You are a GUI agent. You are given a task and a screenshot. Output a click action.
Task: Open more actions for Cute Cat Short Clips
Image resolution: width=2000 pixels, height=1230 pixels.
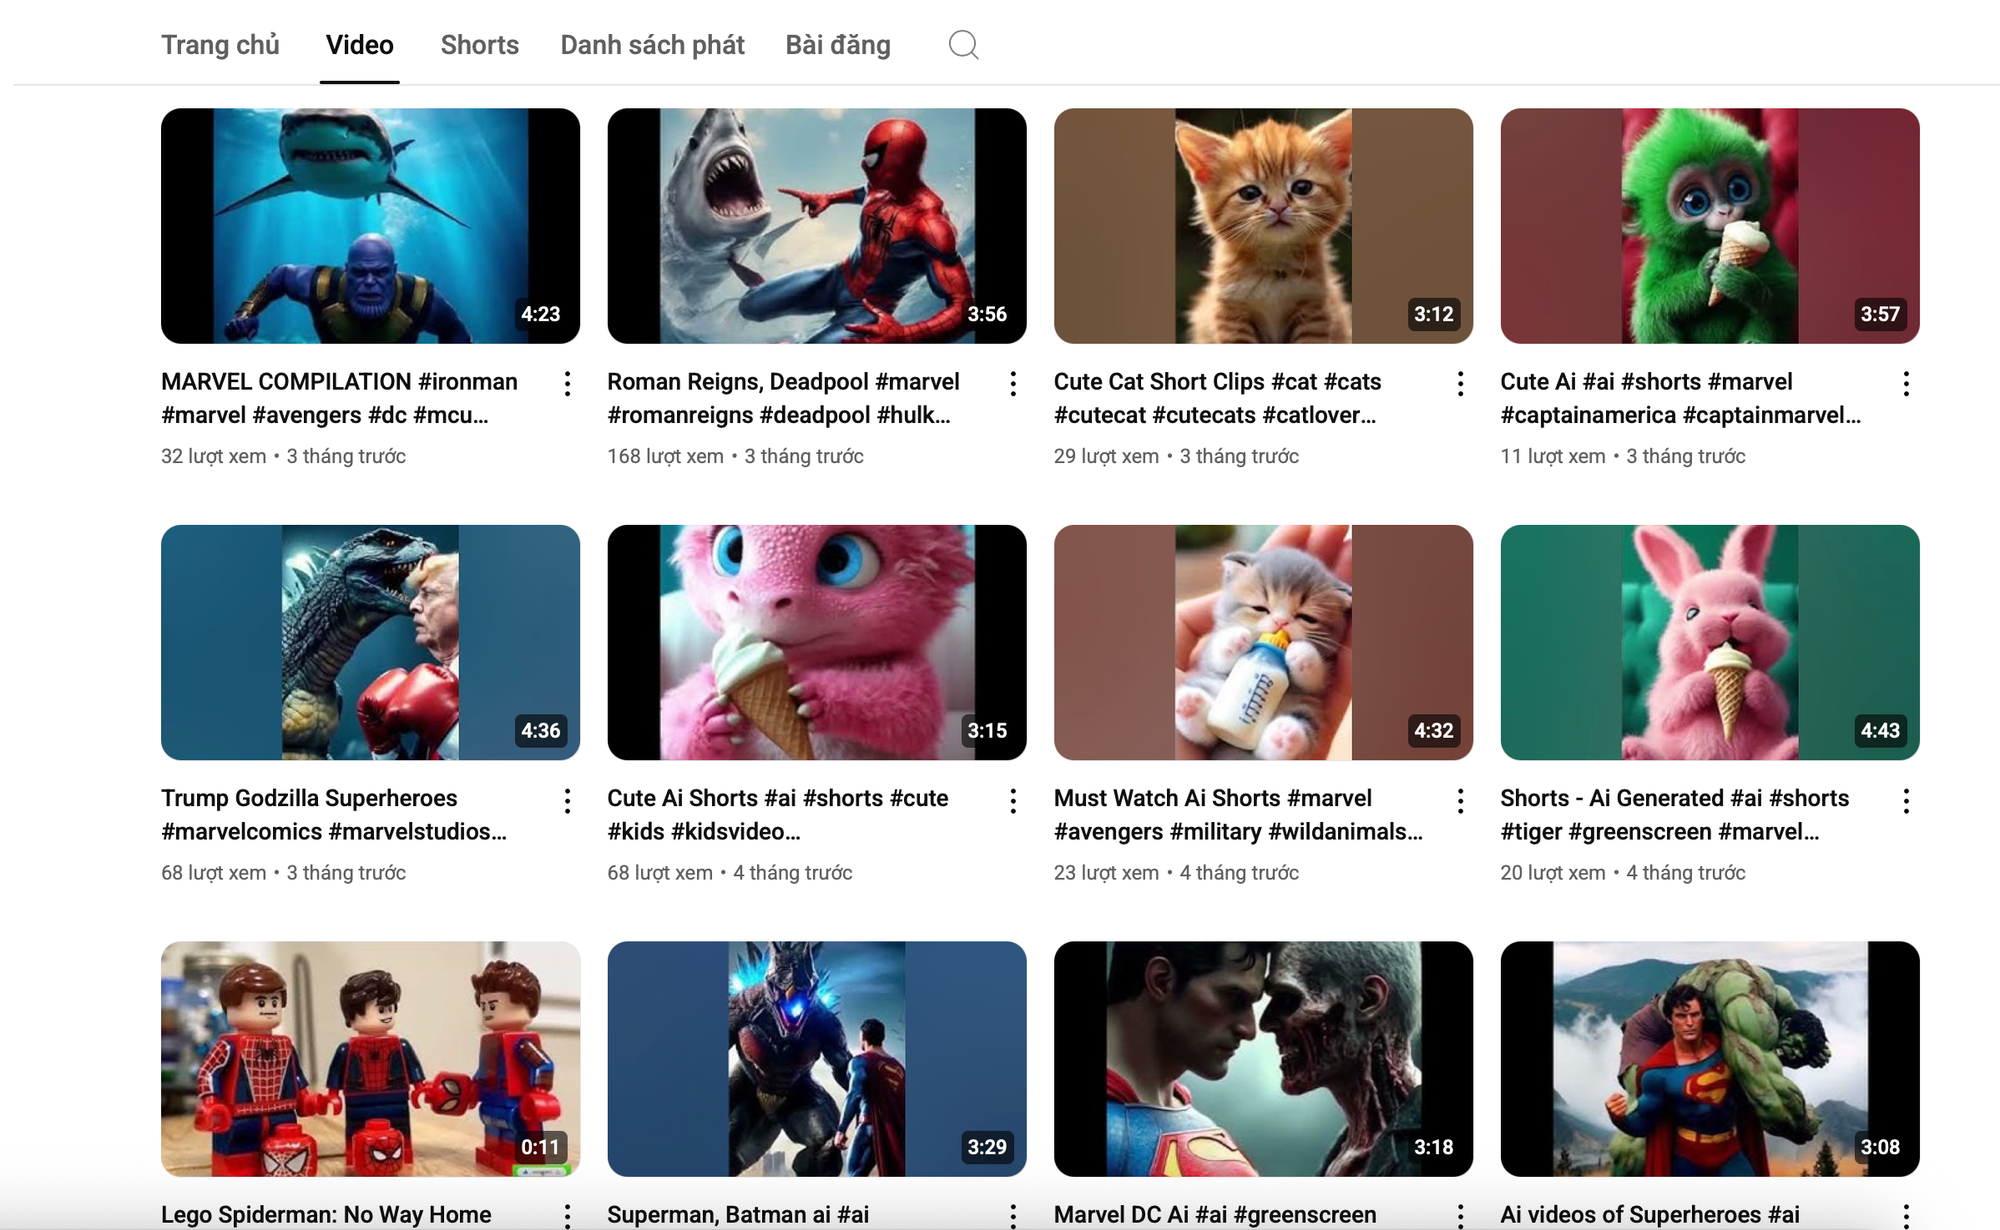1460,384
